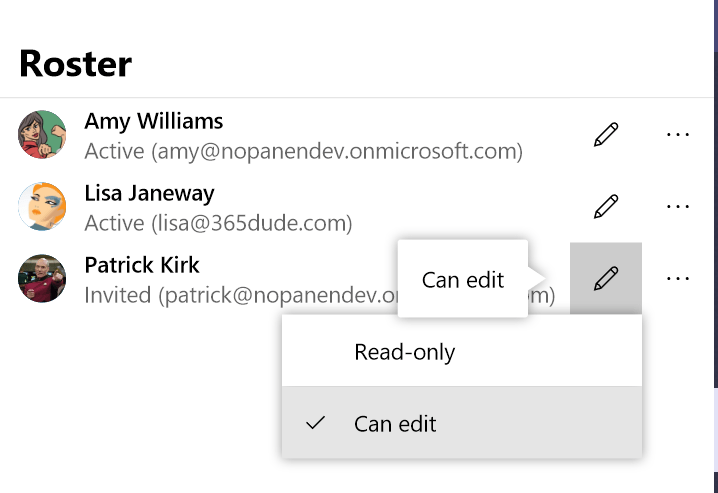Open more options for Amy Williams
The width and height of the screenshot is (718, 493).
tap(678, 135)
